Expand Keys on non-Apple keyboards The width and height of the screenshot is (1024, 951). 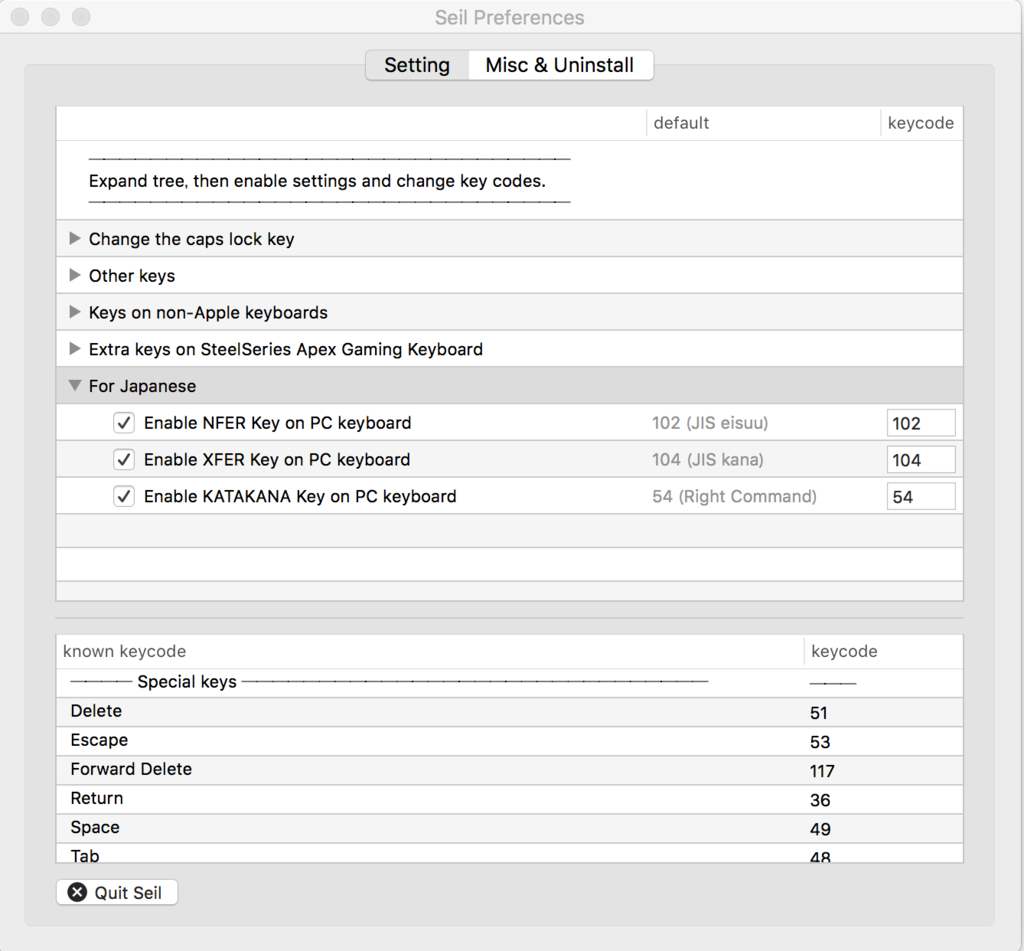tap(75, 312)
